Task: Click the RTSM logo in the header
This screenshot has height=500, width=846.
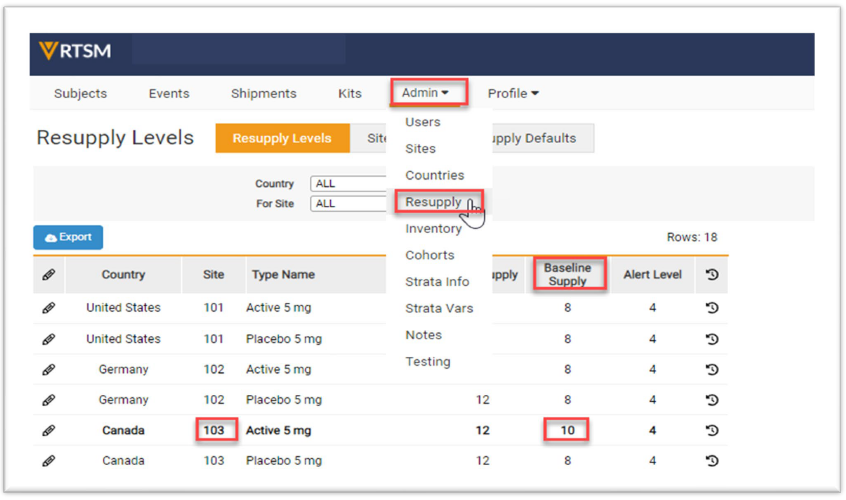Action: point(76,52)
